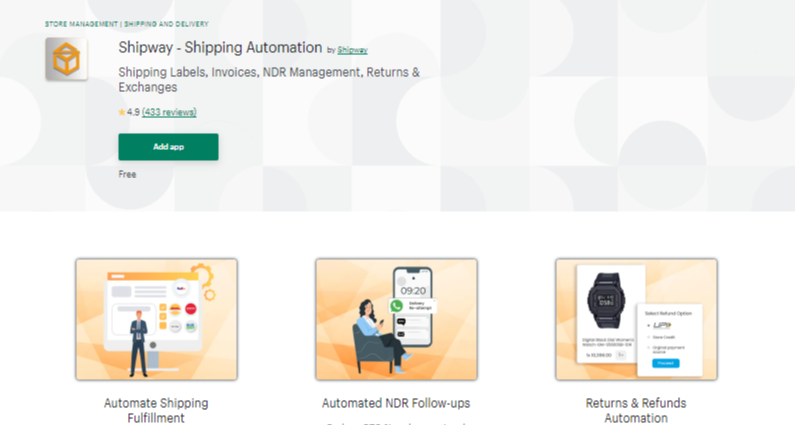
Task: Click the Returns & Refunds Automation caption
Action: pos(636,410)
